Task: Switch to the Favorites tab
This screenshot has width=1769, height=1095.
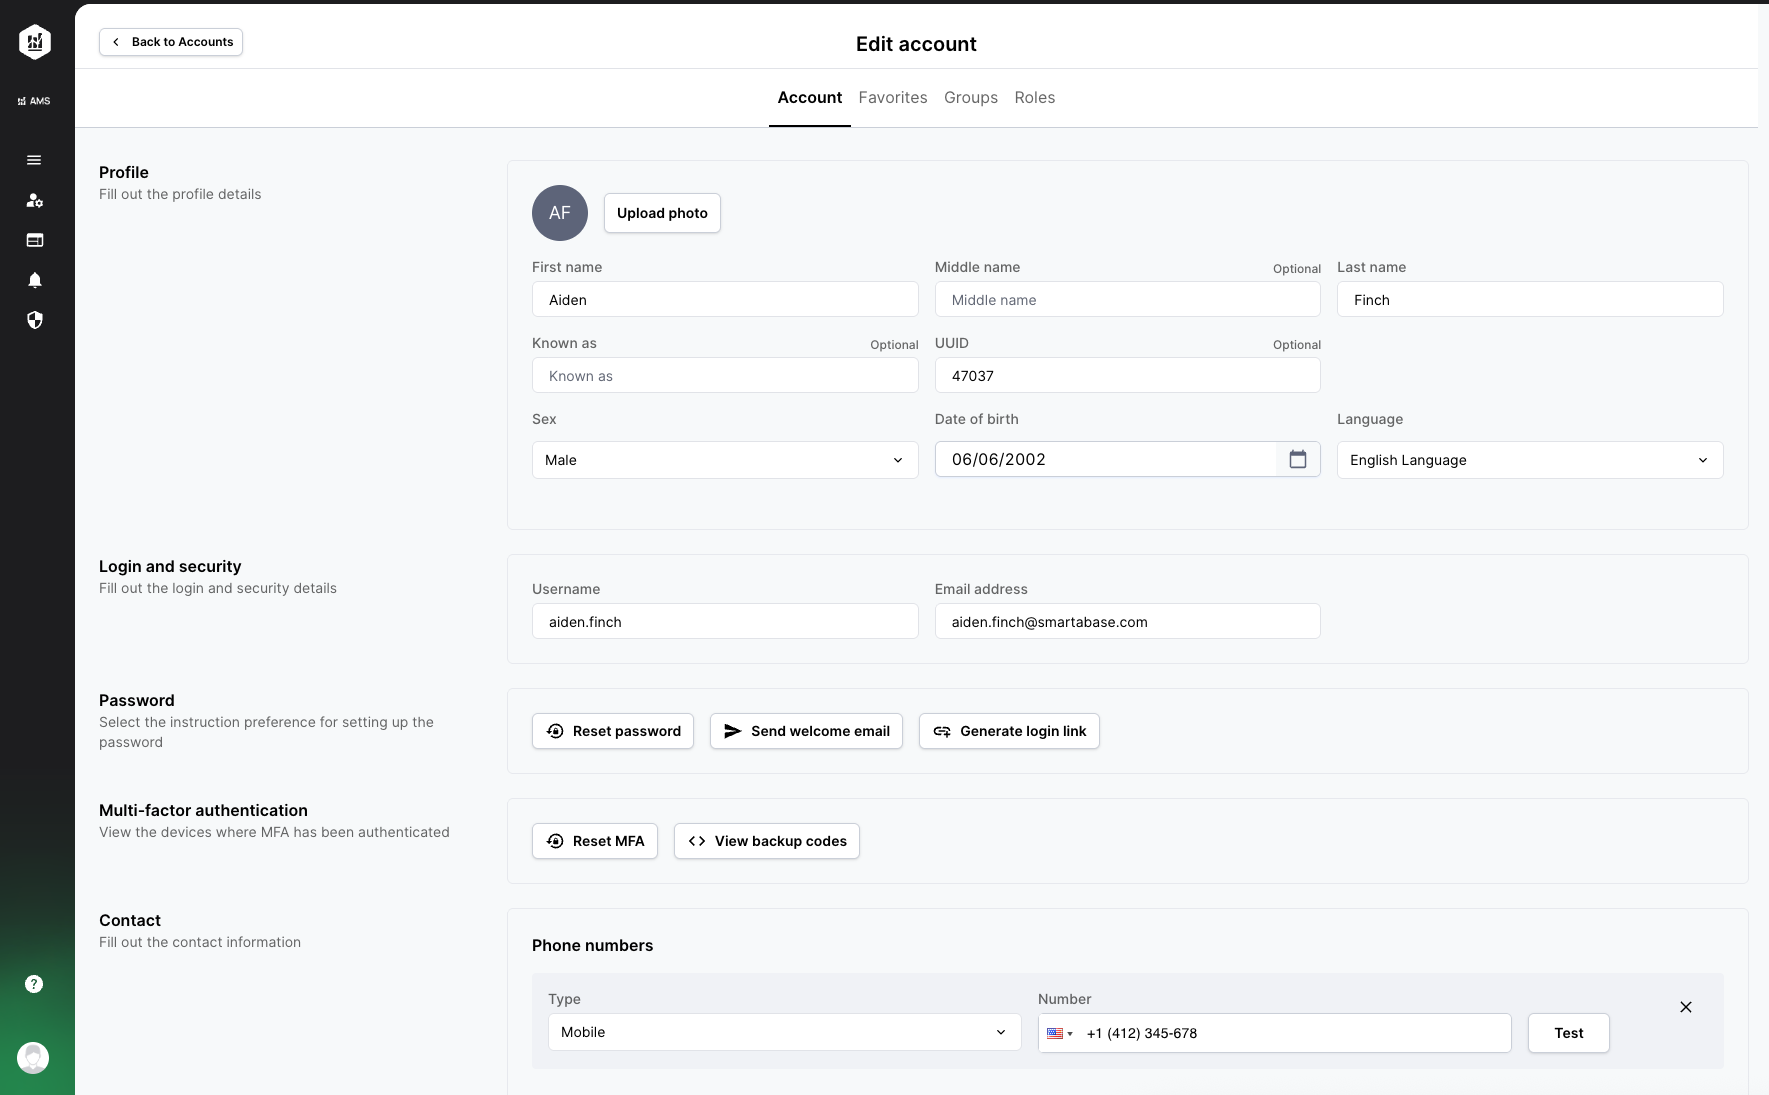Action: (x=893, y=97)
